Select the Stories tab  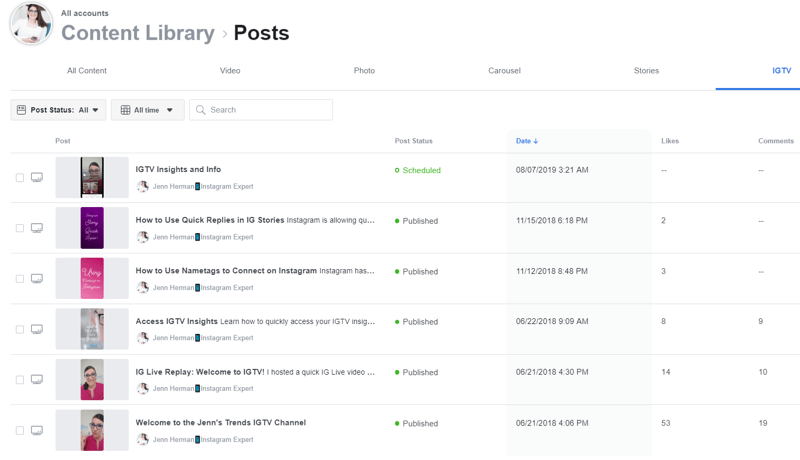point(646,70)
